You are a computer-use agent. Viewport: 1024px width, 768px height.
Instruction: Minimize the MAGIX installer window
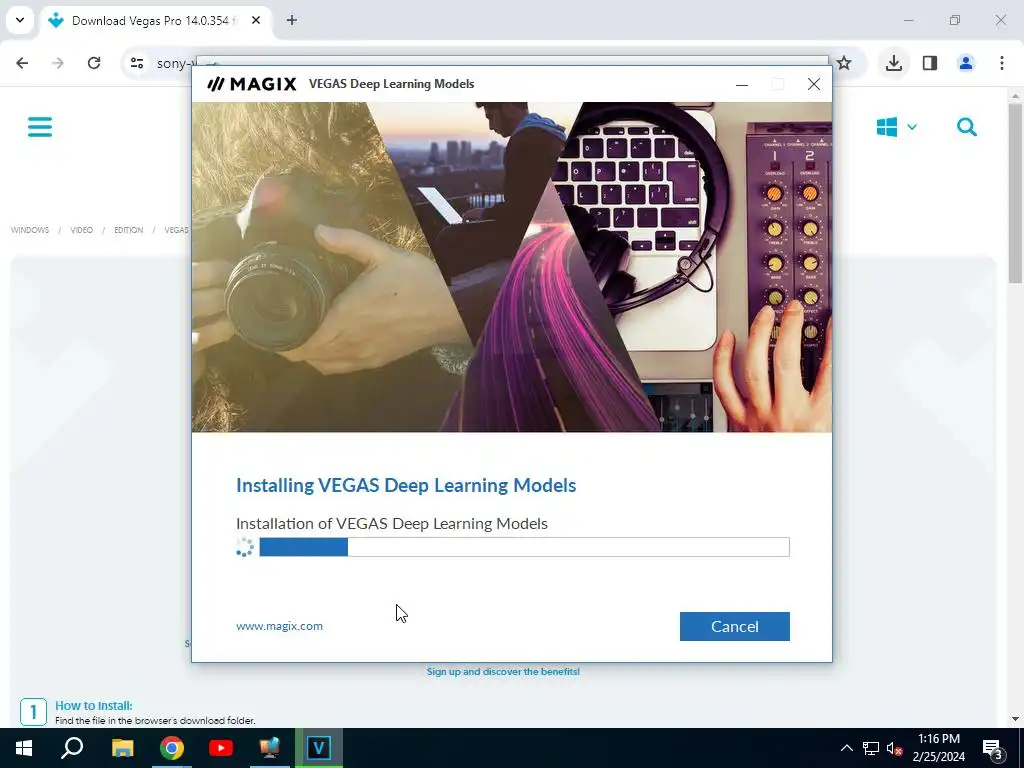[741, 84]
